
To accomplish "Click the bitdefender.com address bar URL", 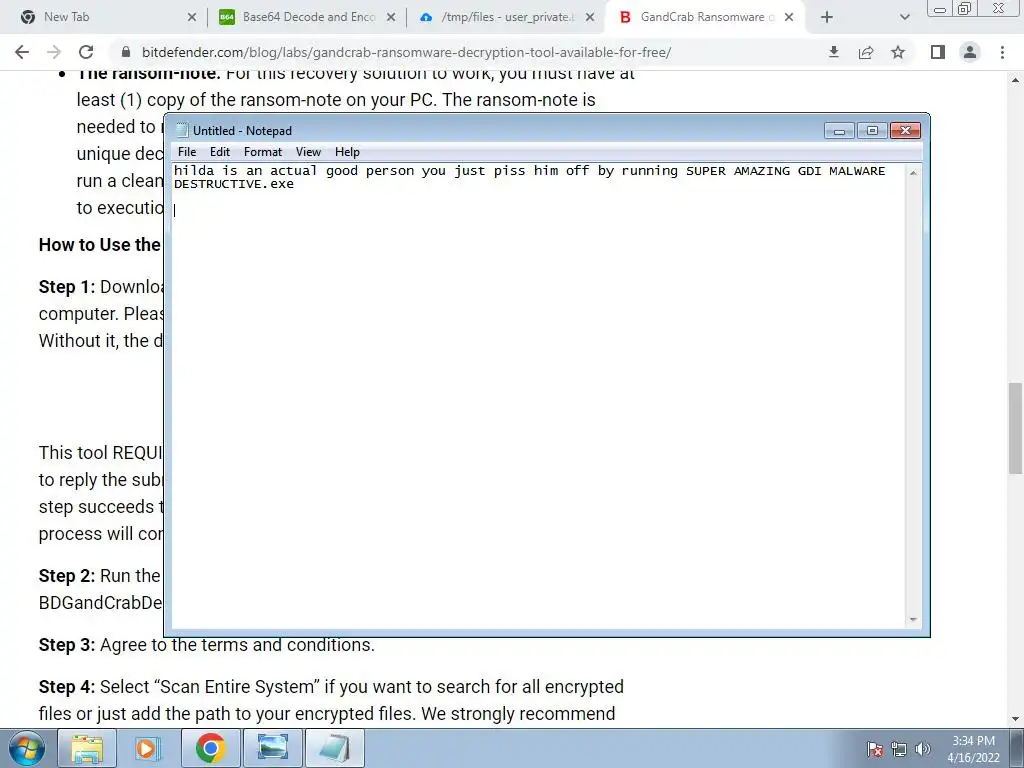I will pos(406,52).
